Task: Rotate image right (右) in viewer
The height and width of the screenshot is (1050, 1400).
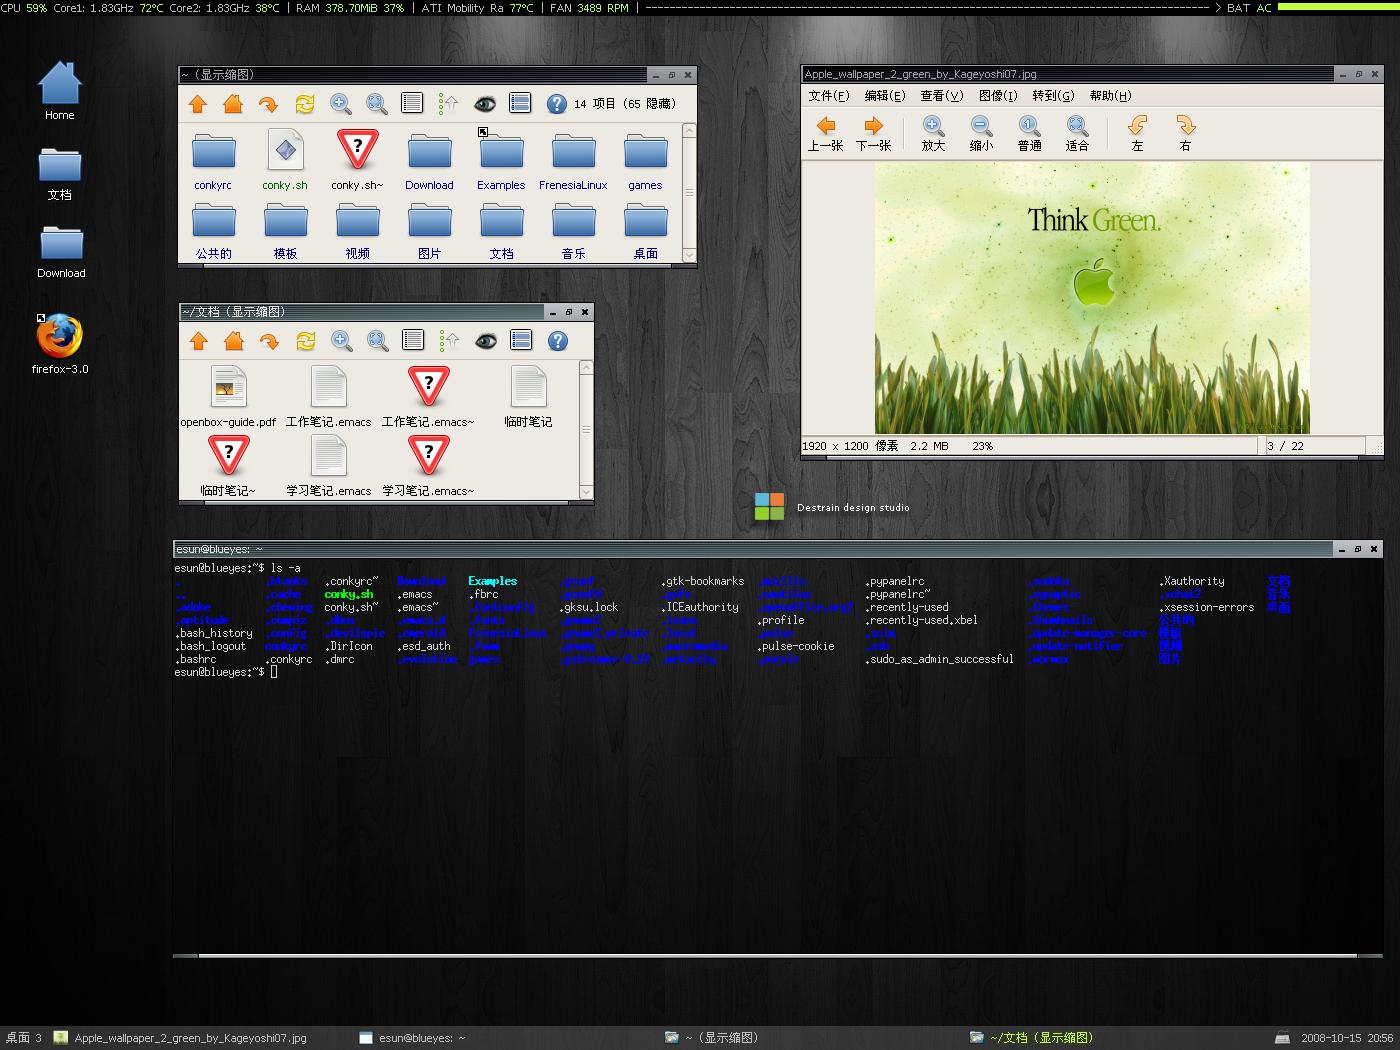Action: pos(1185,133)
